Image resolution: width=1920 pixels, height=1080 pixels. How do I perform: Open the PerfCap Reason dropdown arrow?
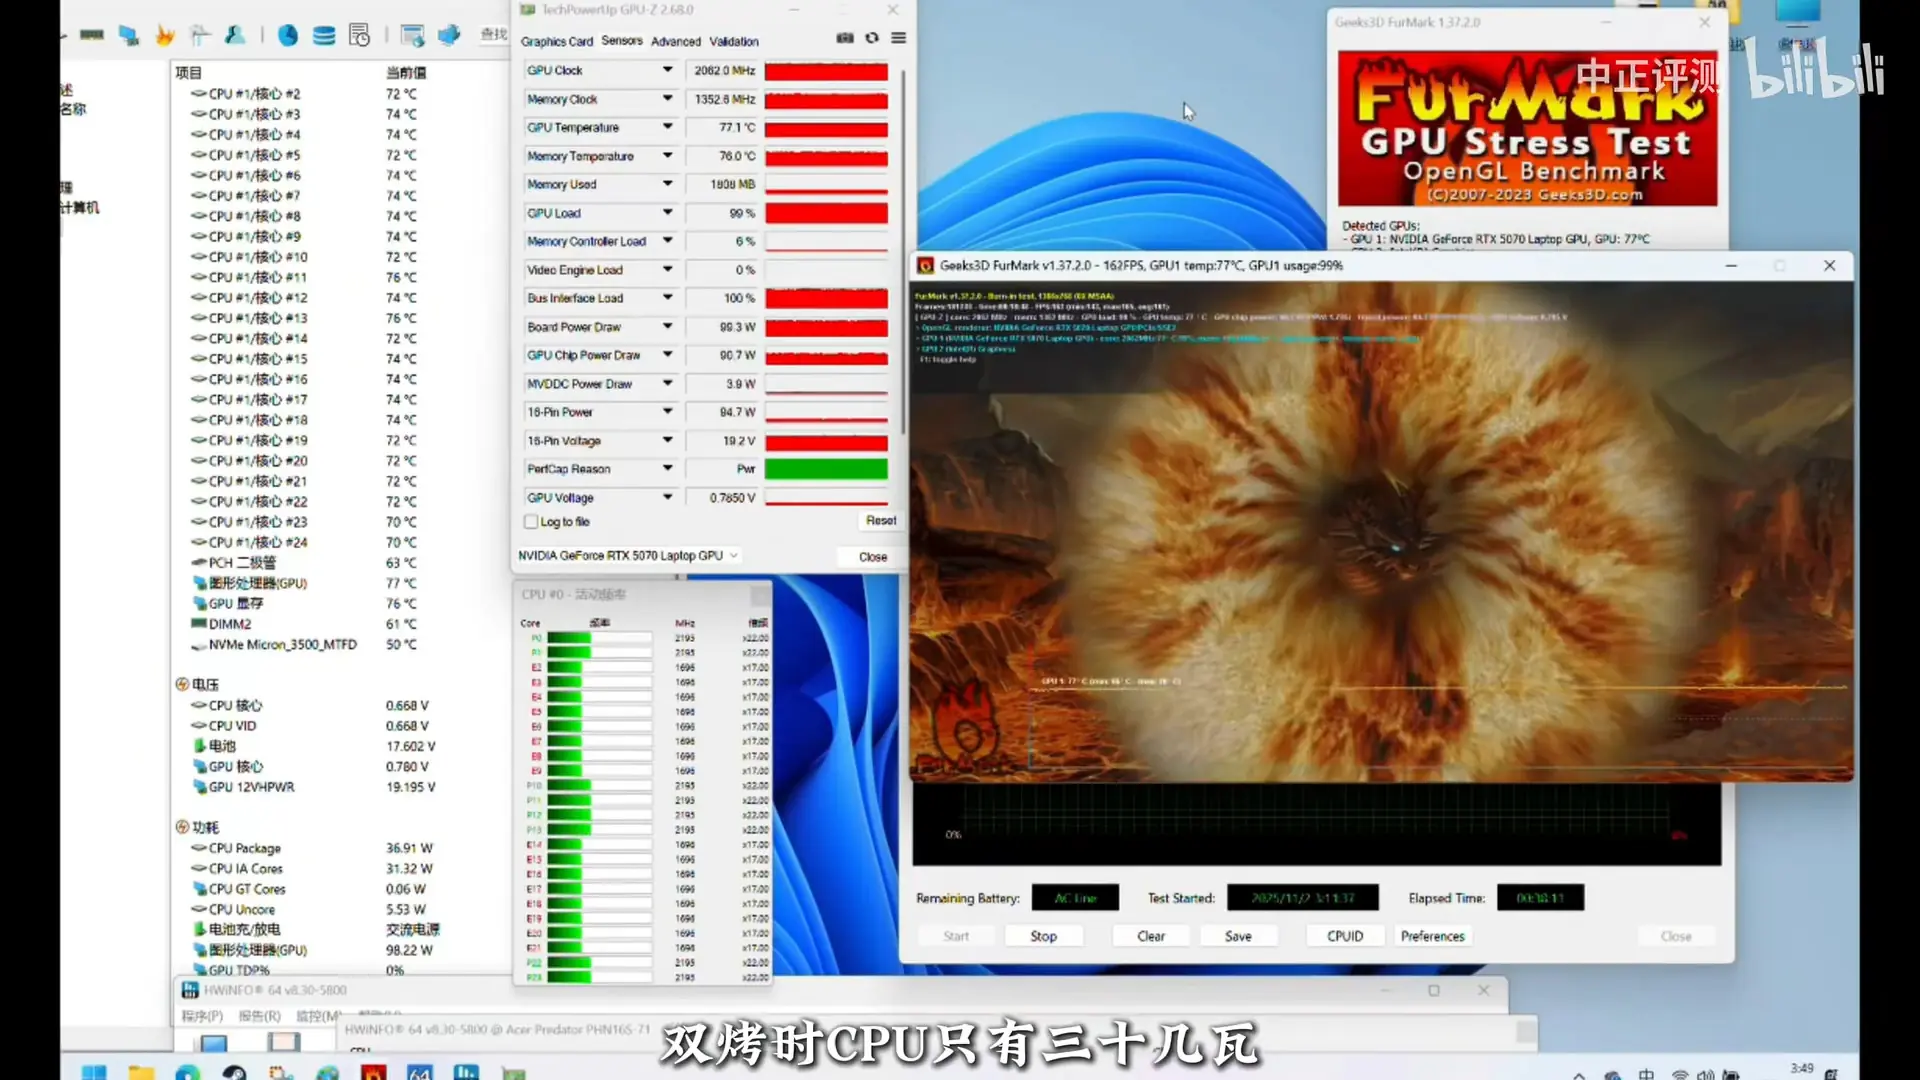(667, 468)
